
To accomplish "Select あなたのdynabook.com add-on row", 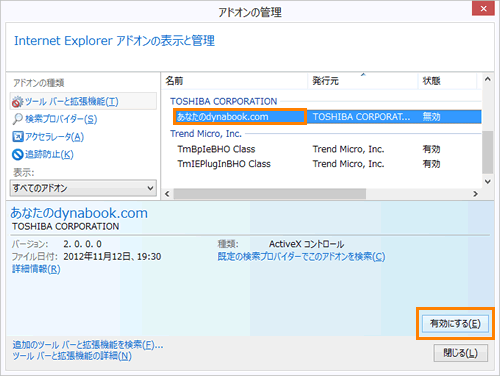I will [327, 117].
